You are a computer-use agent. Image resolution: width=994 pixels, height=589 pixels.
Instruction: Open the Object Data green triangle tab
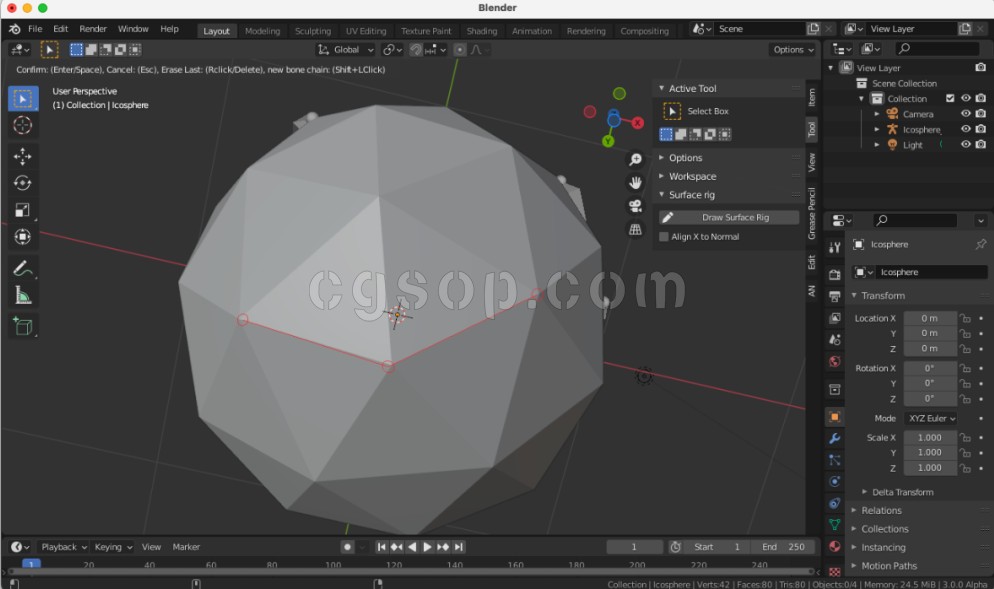(835, 525)
